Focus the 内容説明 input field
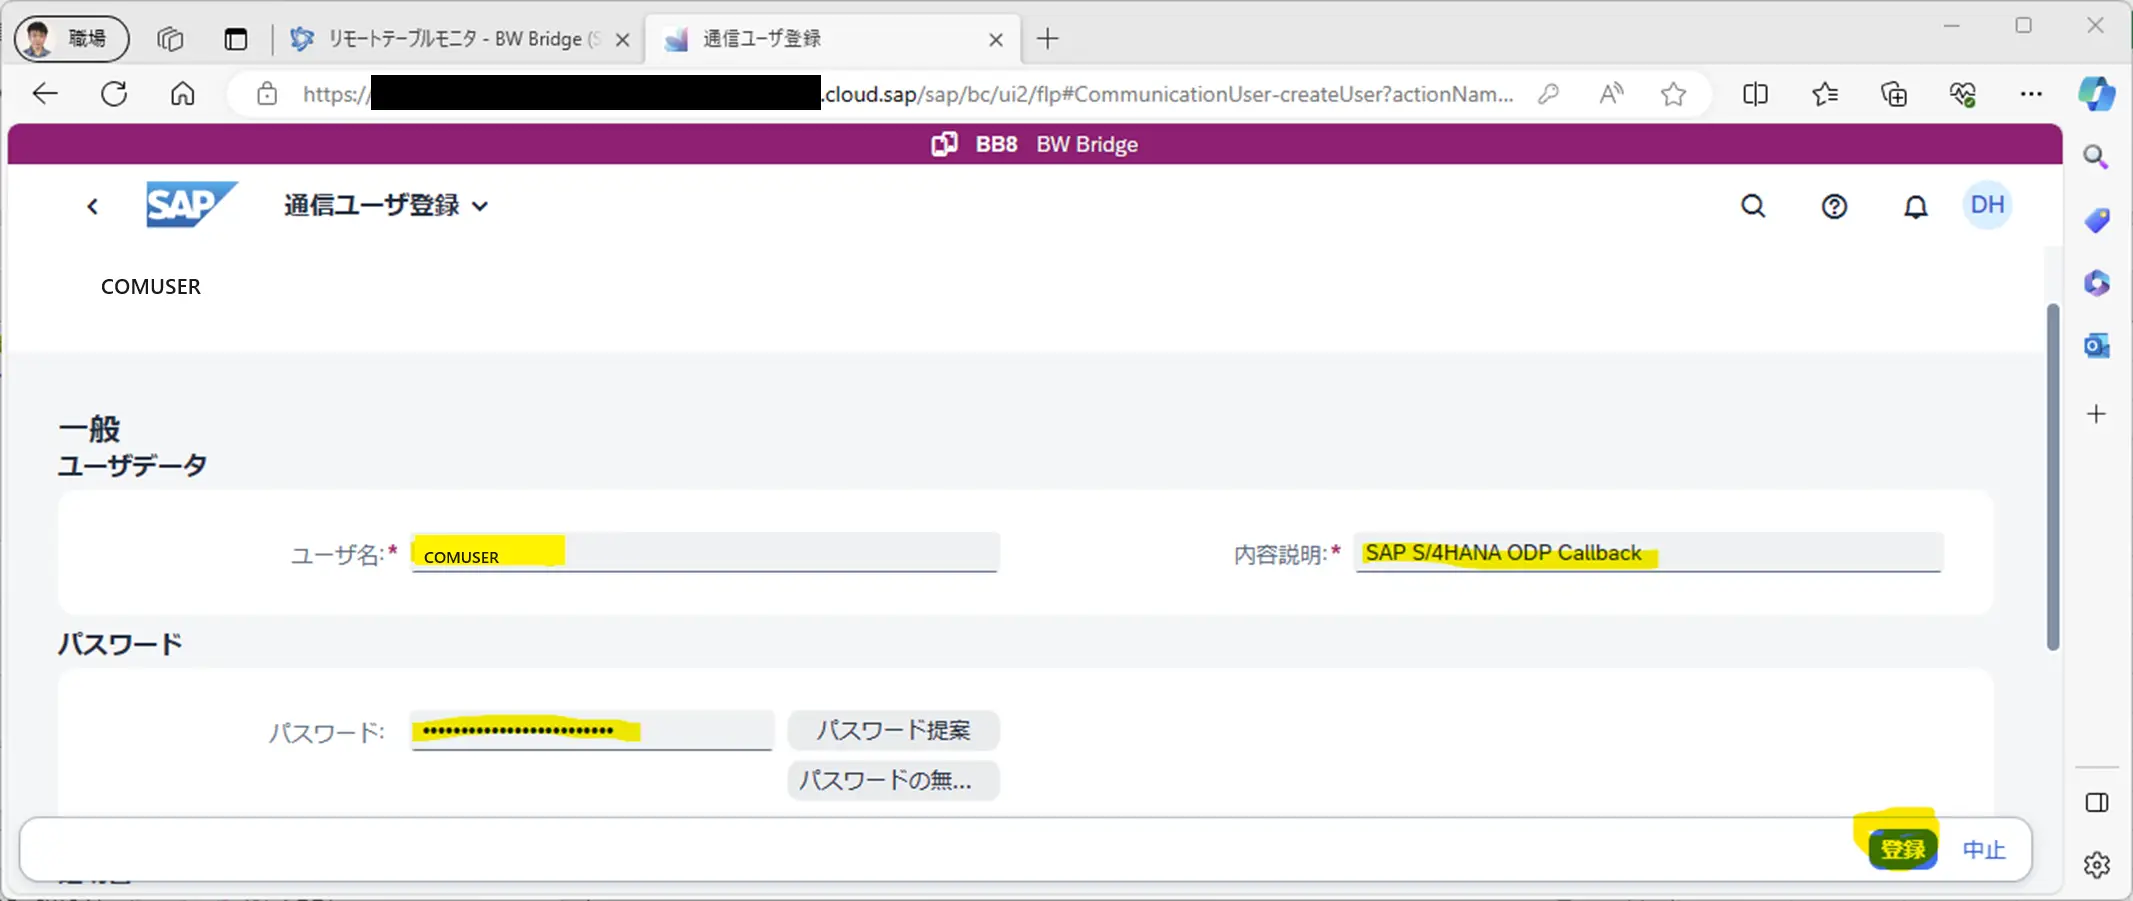 [x=1648, y=553]
